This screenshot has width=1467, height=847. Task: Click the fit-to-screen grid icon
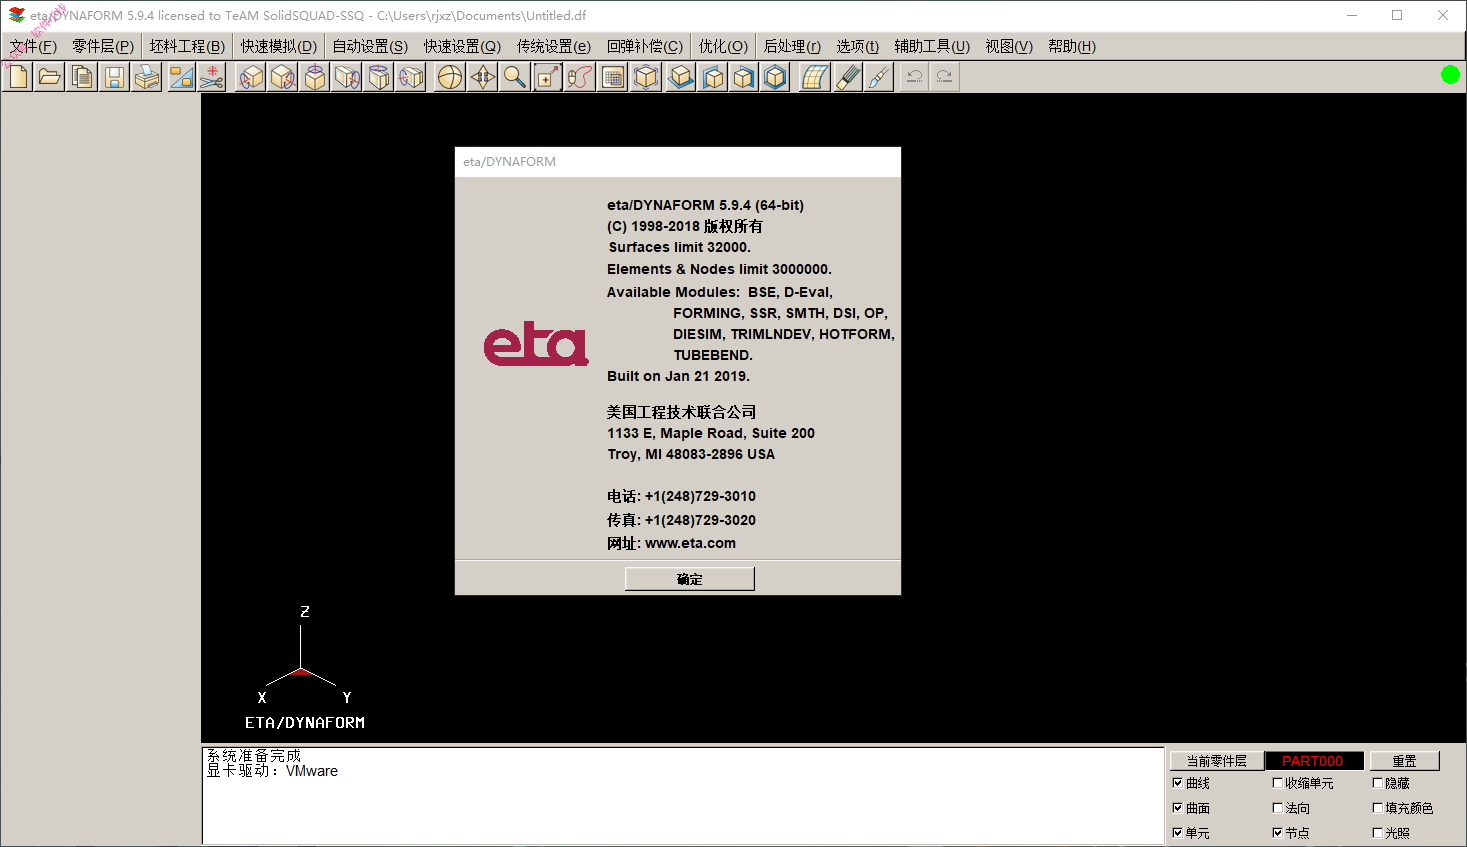(x=614, y=77)
